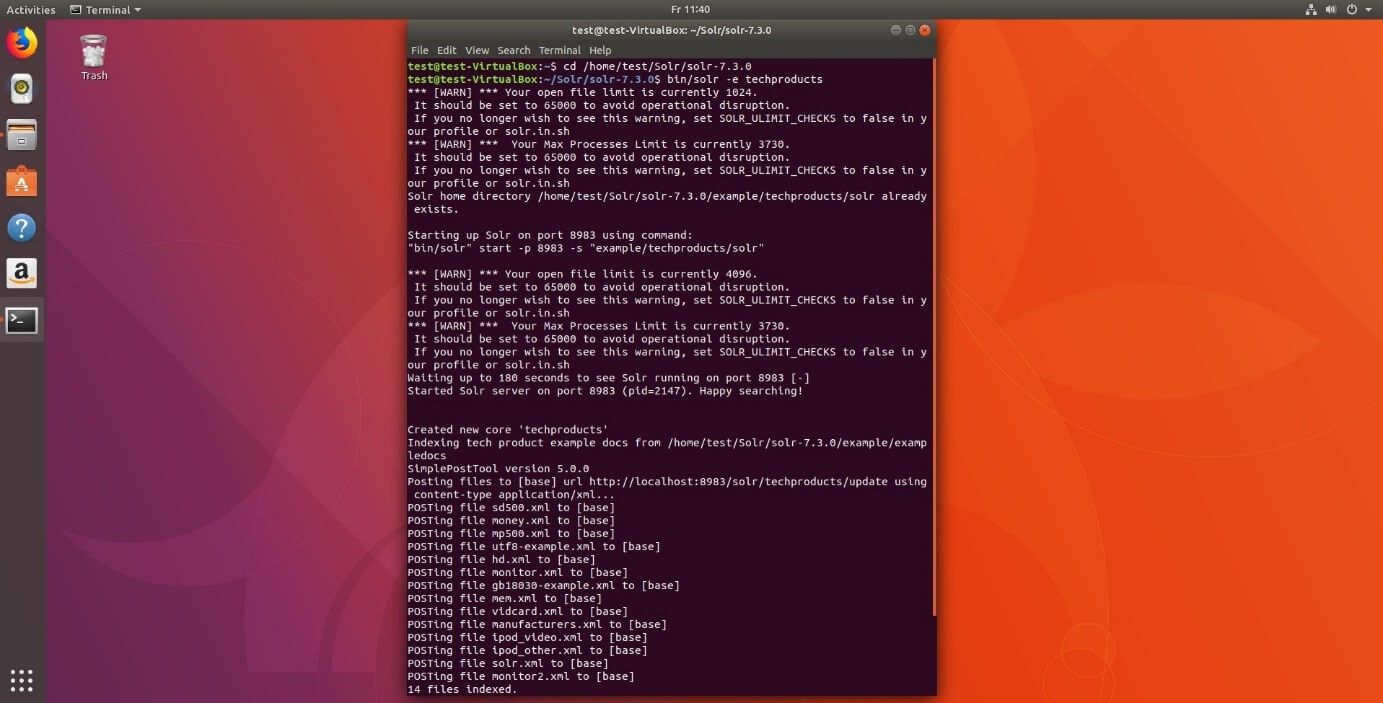The image size is (1383, 703).
Task: Click 'POSTing file gb18030-example.xml' line
Action: click(543, 586)
